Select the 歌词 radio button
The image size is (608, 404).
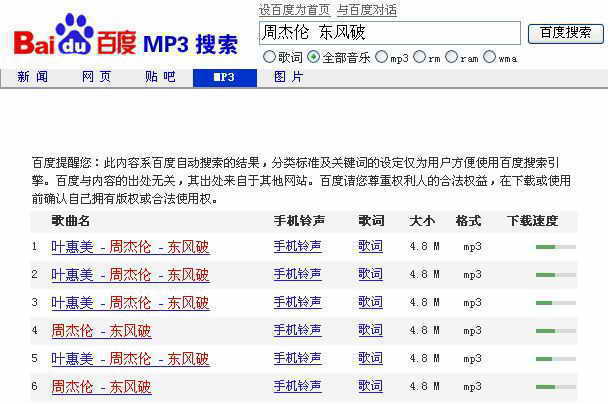click(x=269, y=57)
